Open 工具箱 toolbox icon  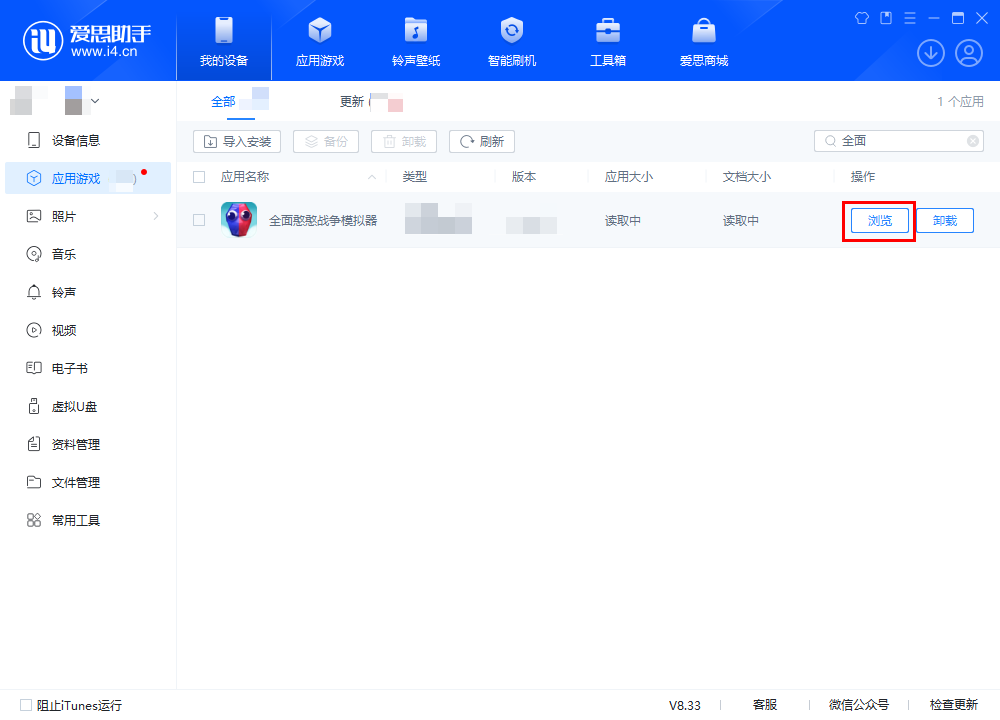tap(608, 30)
